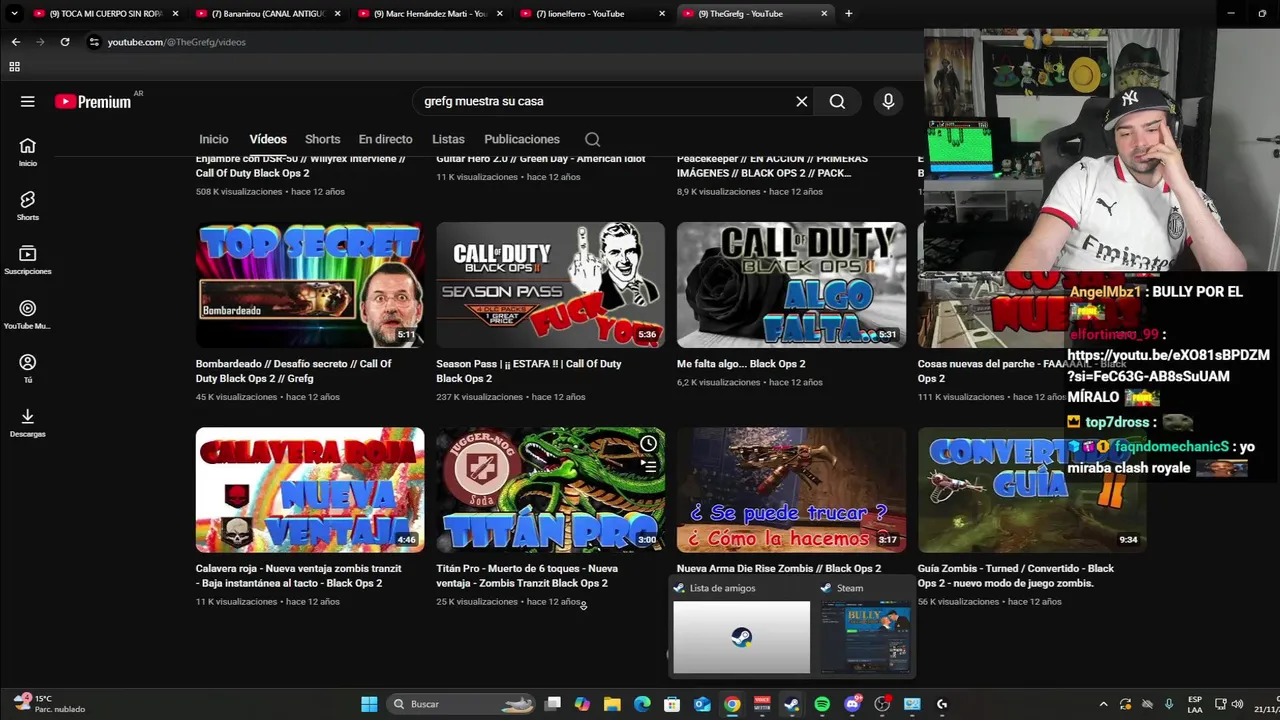The image size is (1280, 720).
Task: Open a new browser tab
Action: (848, 13)
